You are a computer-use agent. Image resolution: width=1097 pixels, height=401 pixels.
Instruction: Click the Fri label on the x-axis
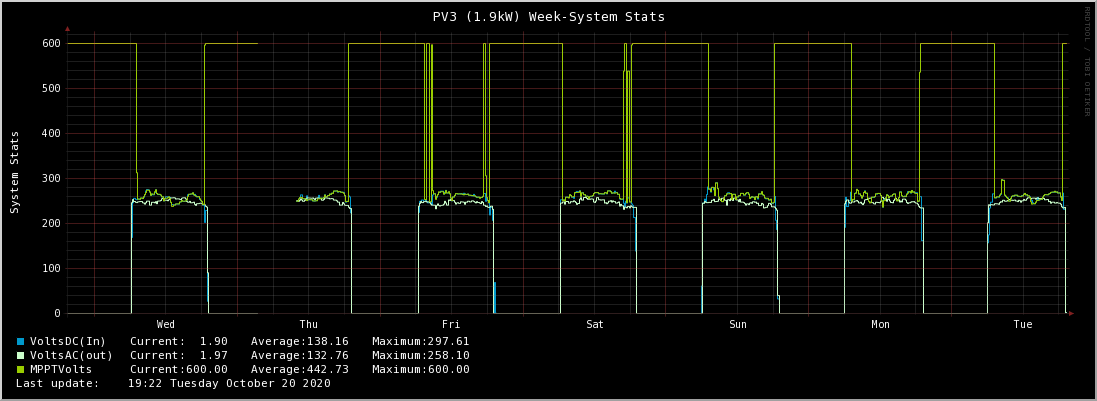click(x=451, y=325)
